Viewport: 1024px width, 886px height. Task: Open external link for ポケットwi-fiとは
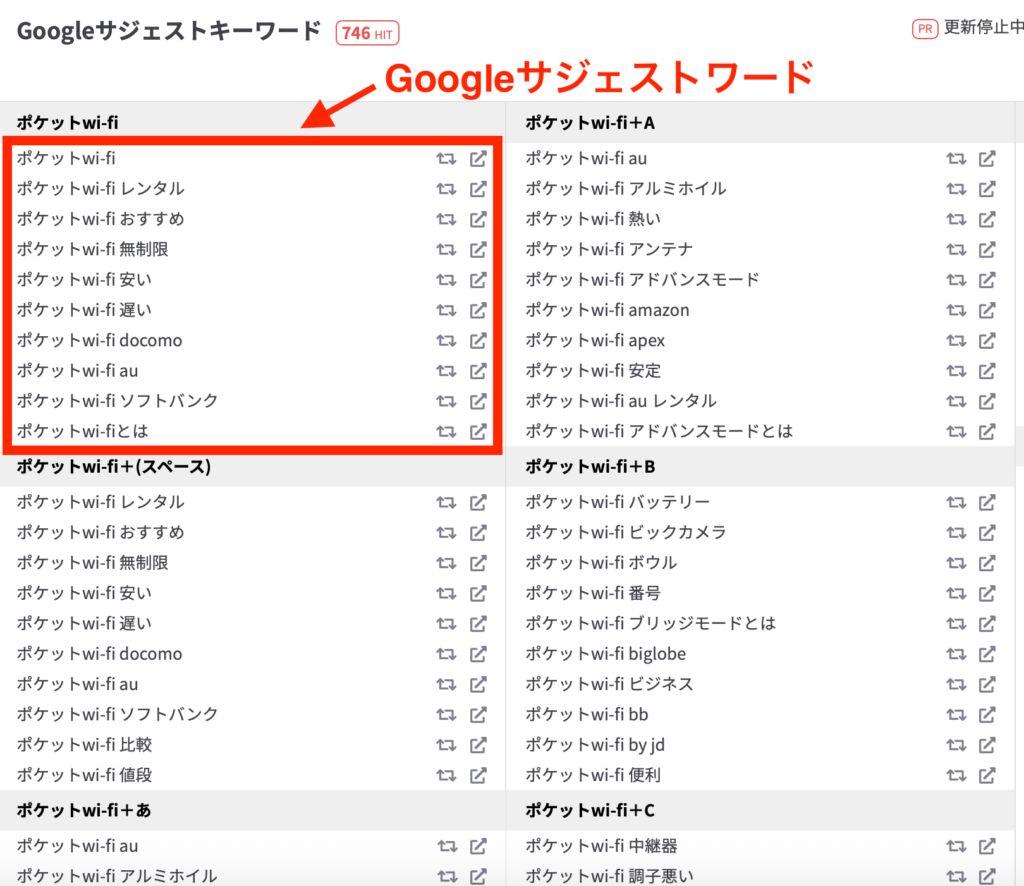478,432
